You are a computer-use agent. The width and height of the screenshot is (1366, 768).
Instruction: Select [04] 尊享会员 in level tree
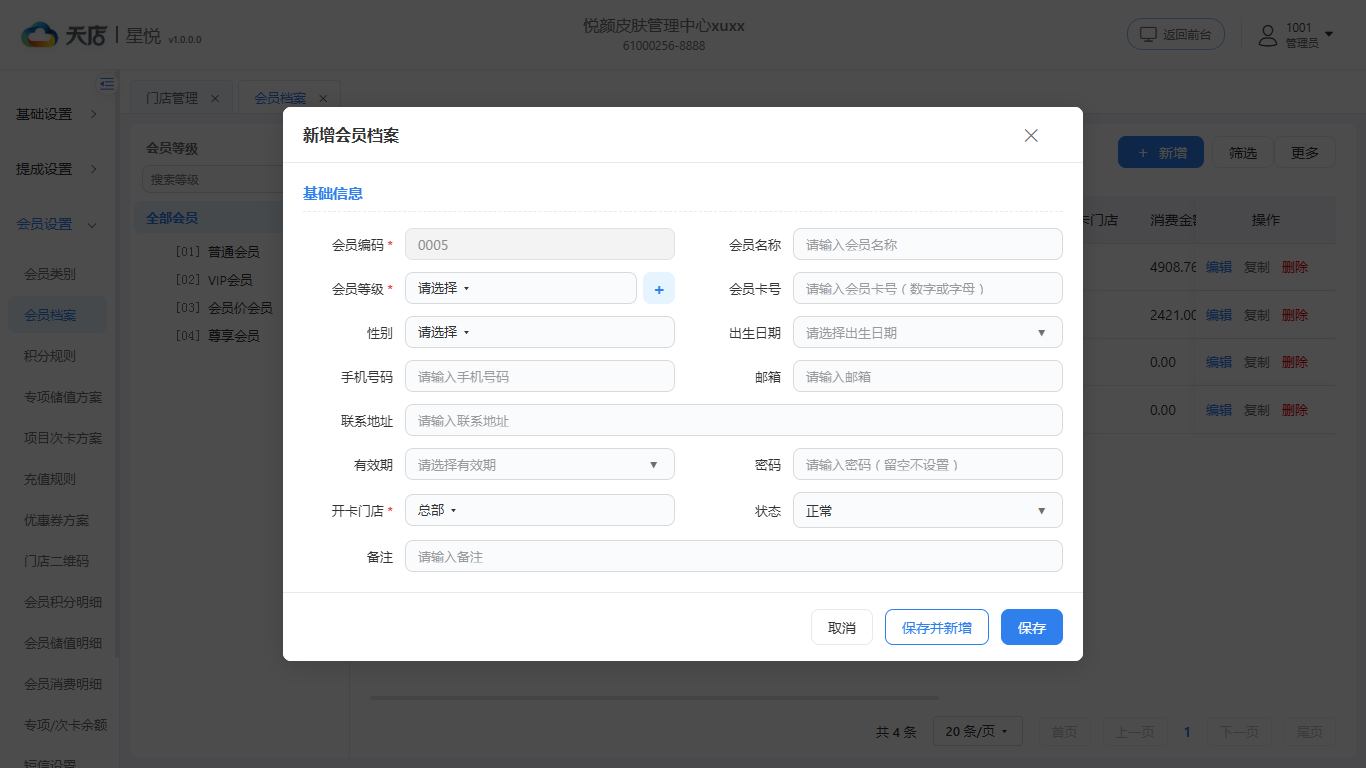[217, 336]
